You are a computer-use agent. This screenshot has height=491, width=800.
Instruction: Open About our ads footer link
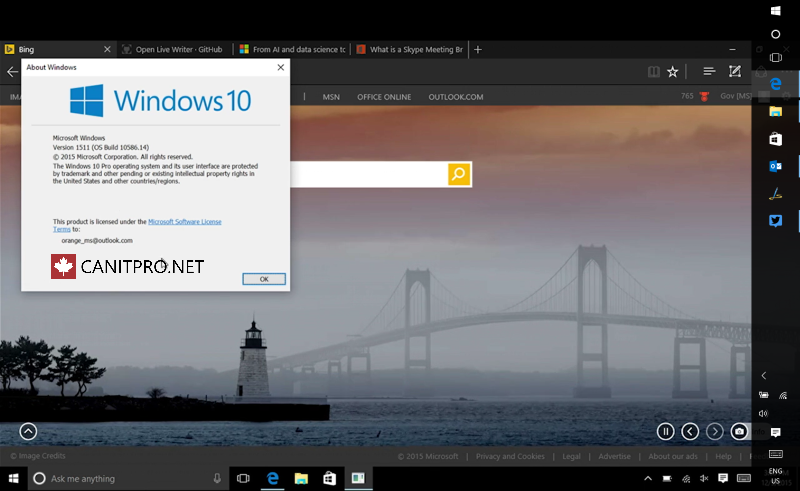click(x=673, y=456)
